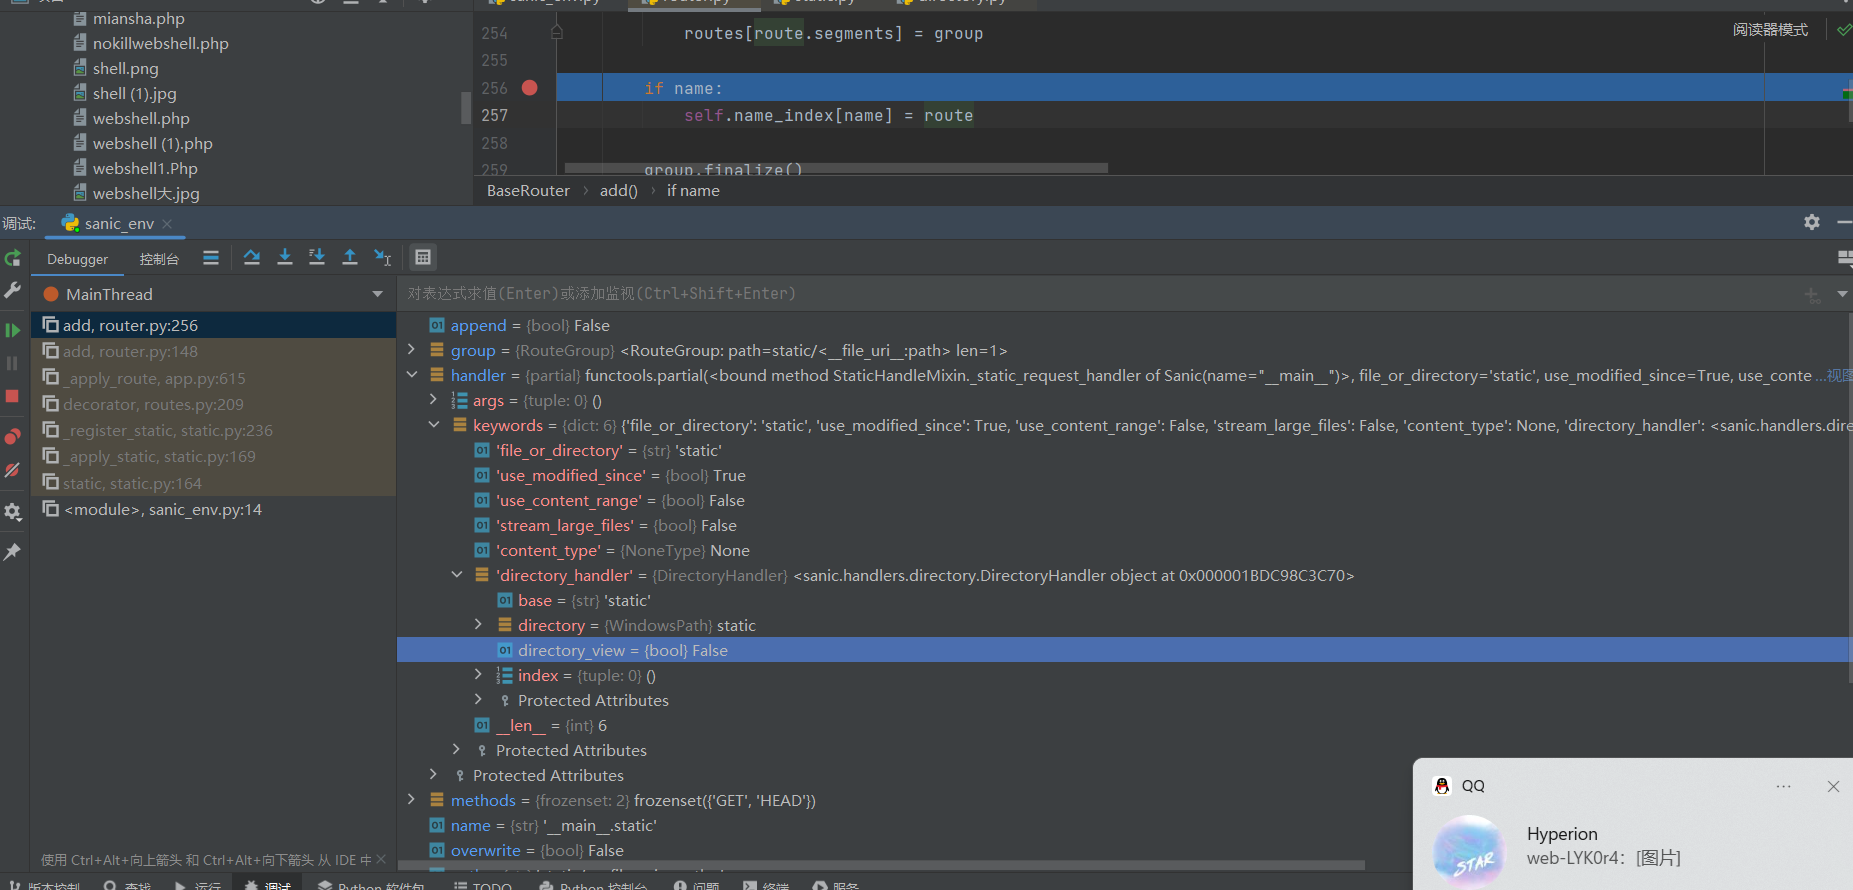This screenshot has width=1853, height=890.
Task: Click the evaluate expression input field
Action: pyautogui.click(x=1098, y=294)
